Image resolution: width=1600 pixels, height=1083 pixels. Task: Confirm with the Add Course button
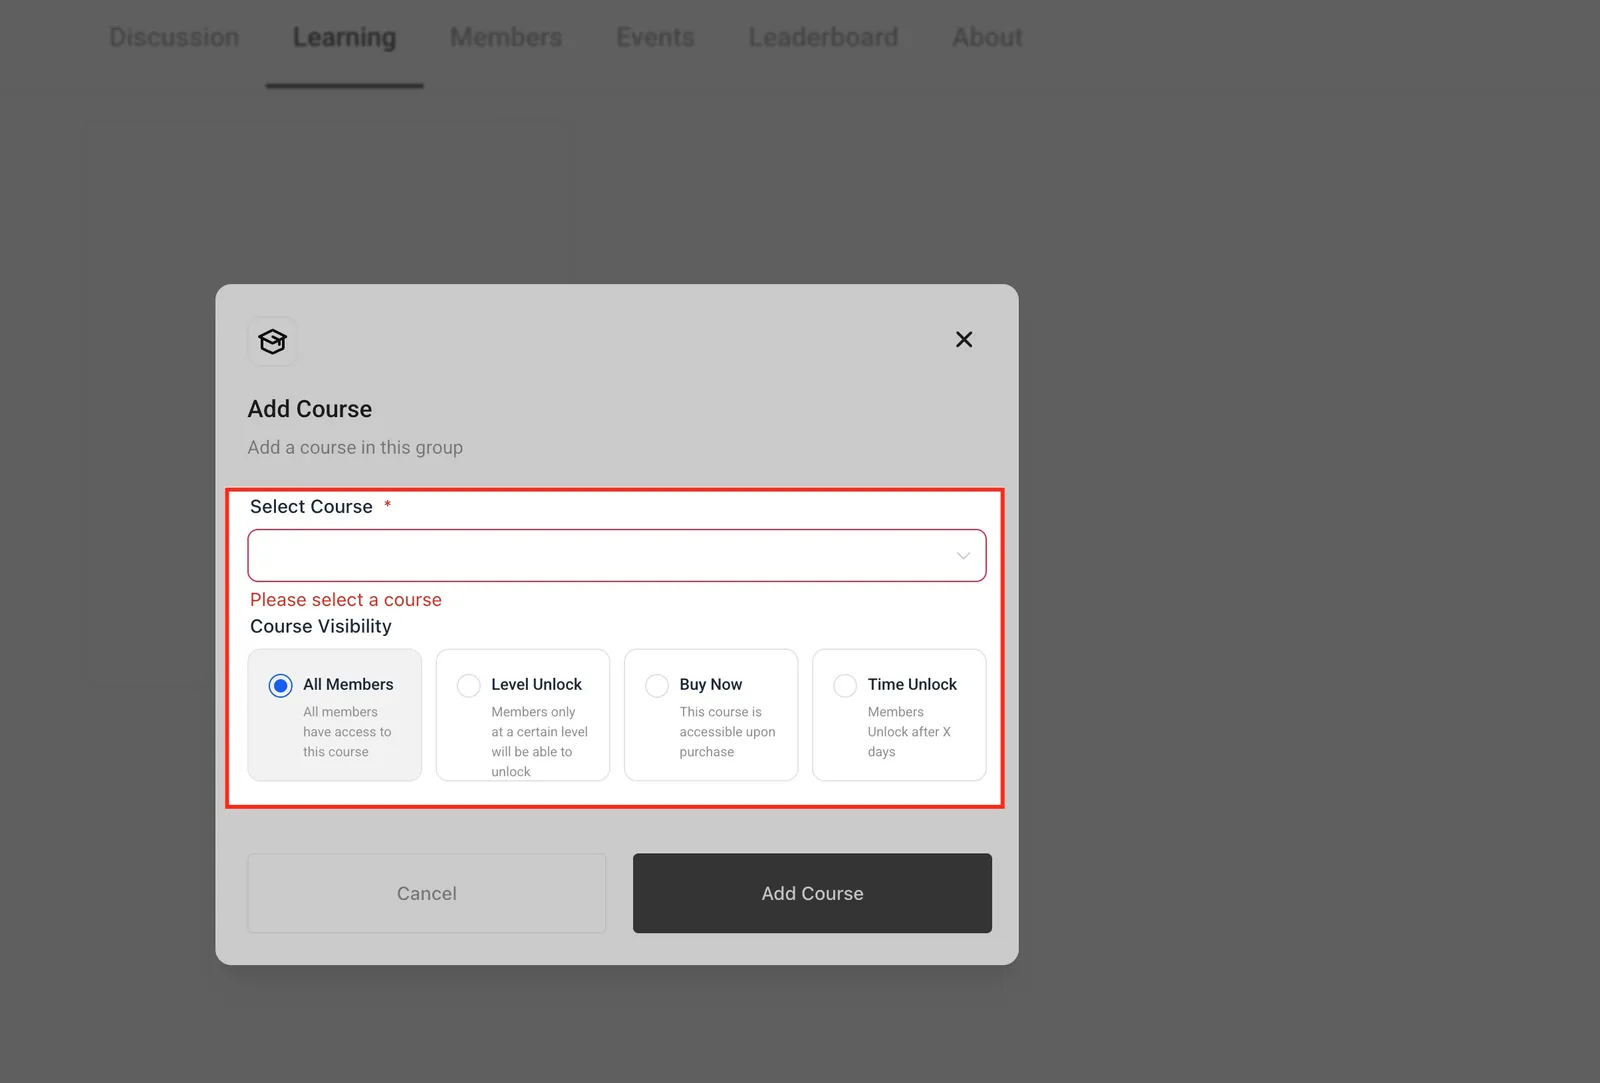click(812, 893)
